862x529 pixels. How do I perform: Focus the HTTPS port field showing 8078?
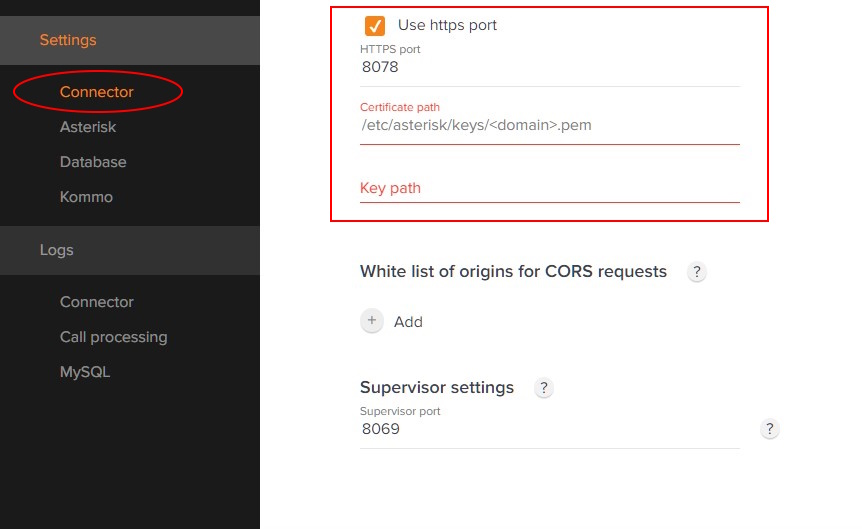(549, 68)
